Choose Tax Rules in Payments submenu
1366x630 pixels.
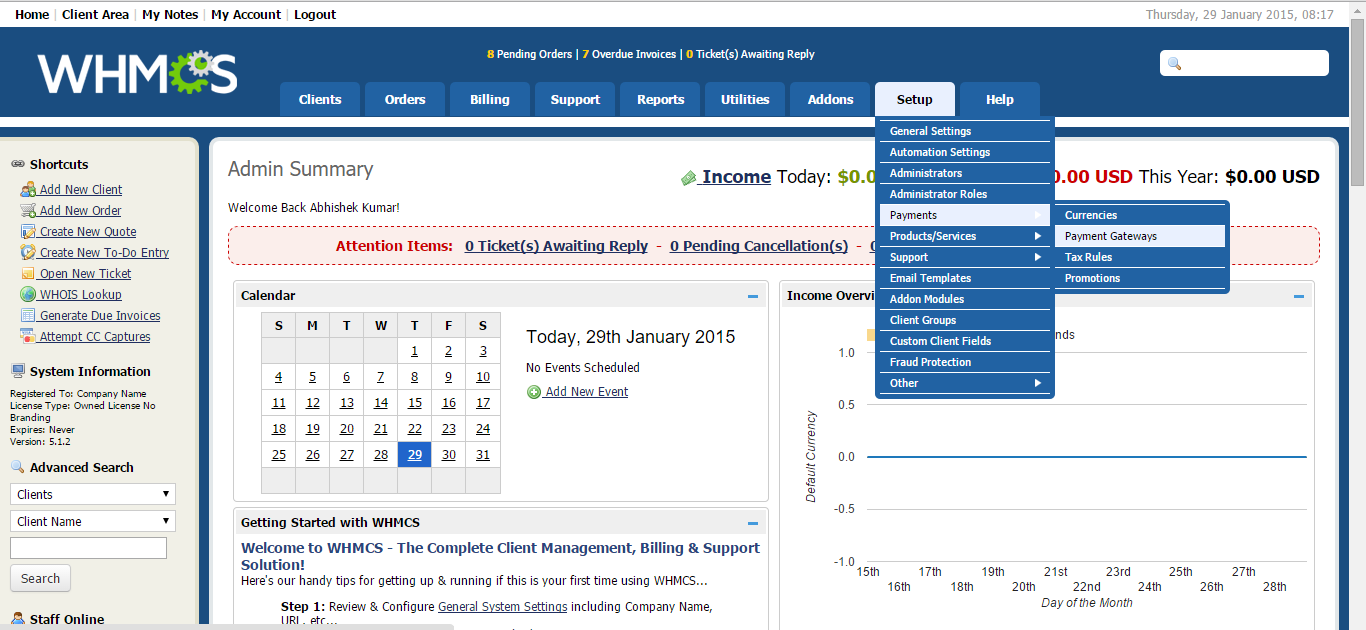pos(1140,257)
